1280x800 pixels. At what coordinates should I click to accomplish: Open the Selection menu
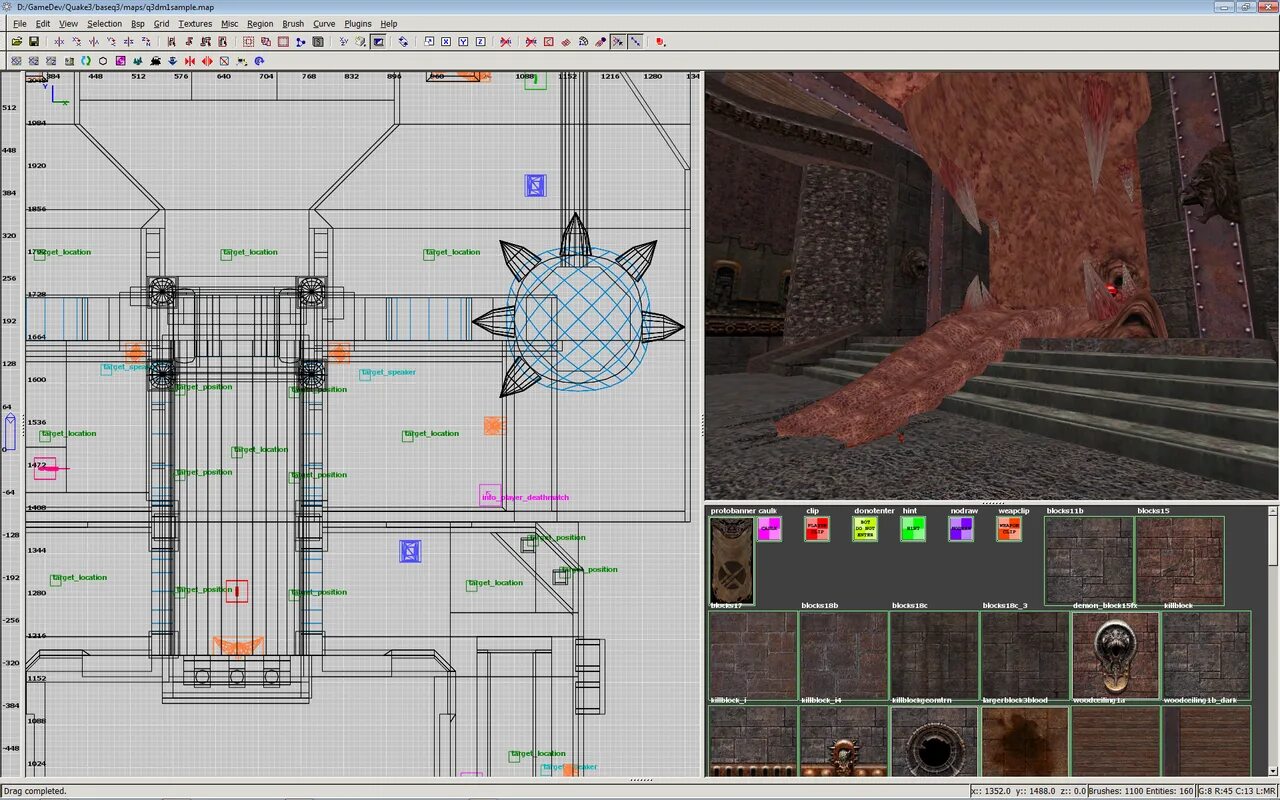tap(104, 24)
